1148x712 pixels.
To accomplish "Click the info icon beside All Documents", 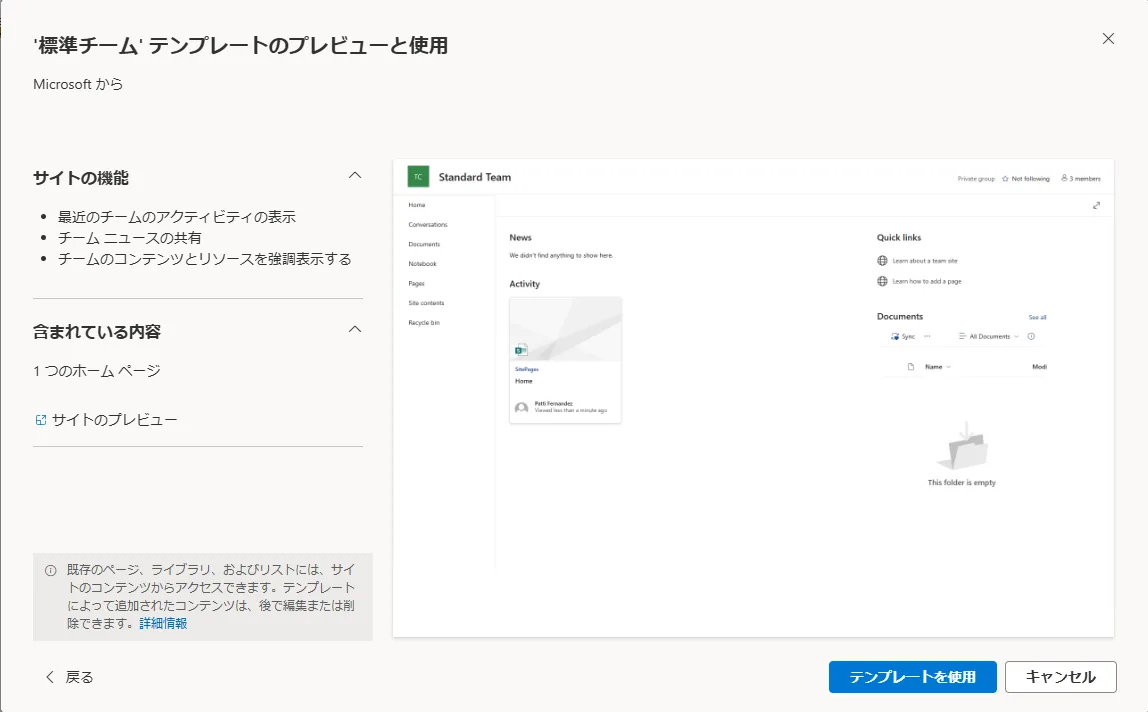I will tap(1031, 336).
